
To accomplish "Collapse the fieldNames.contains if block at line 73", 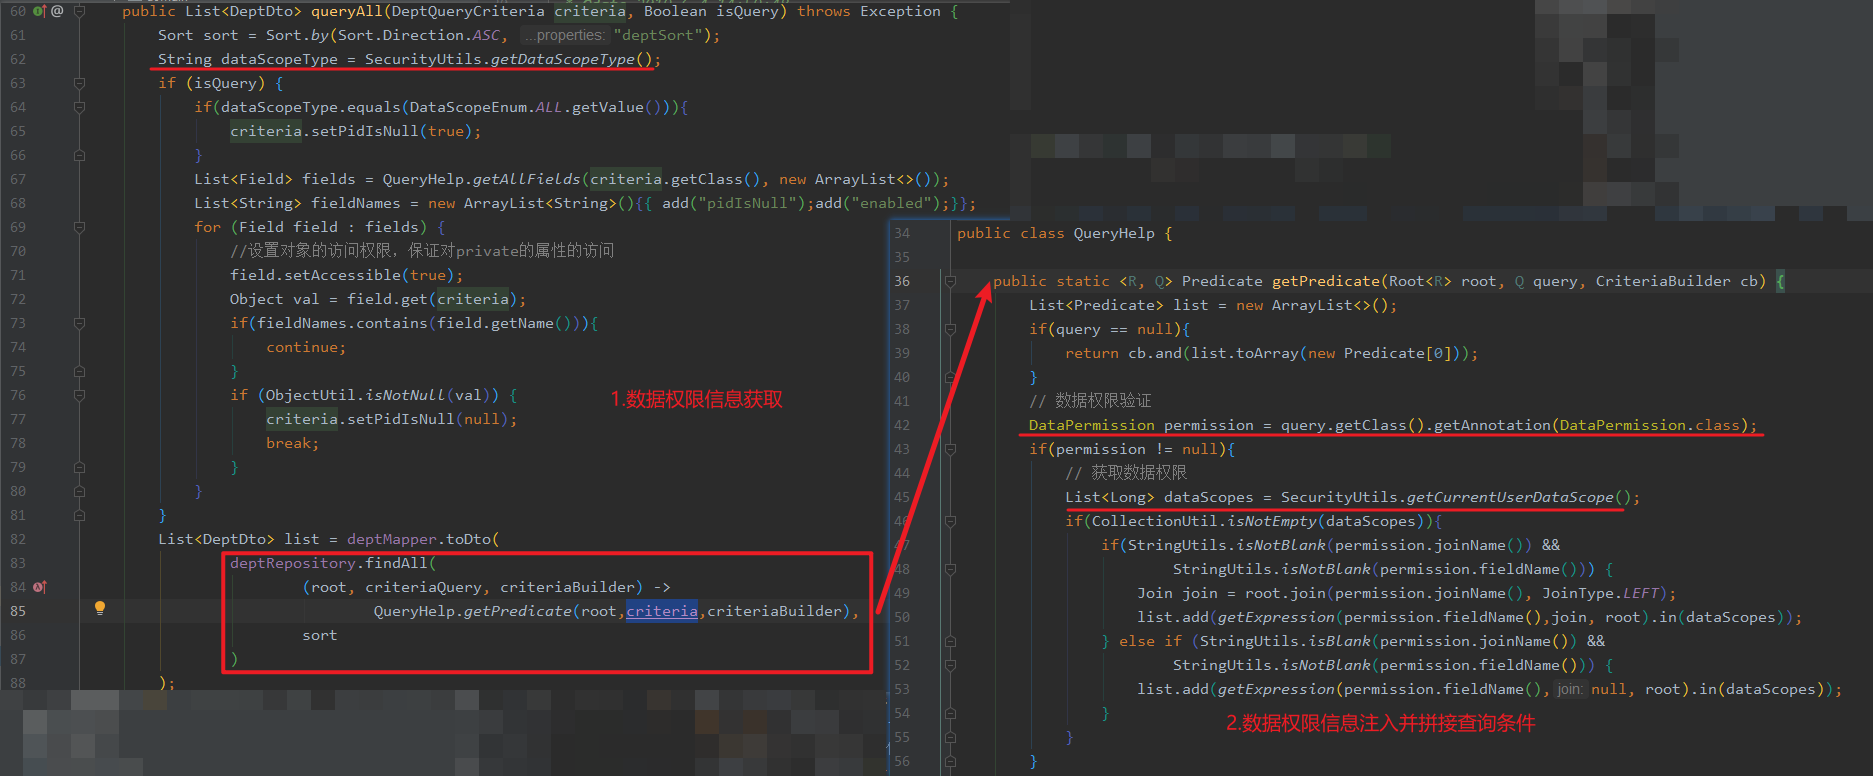I will [x=80, y=323].
